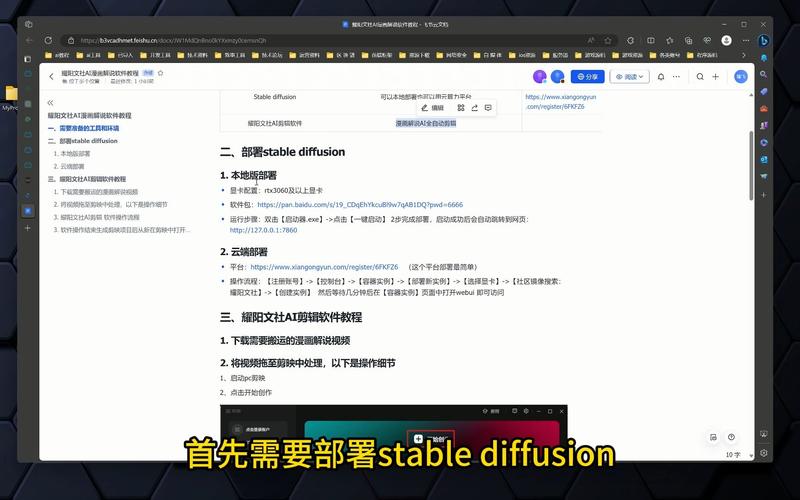Click the browser refresh icon
Viewport: 800px width, 500px height.
(x=48, y=40)
